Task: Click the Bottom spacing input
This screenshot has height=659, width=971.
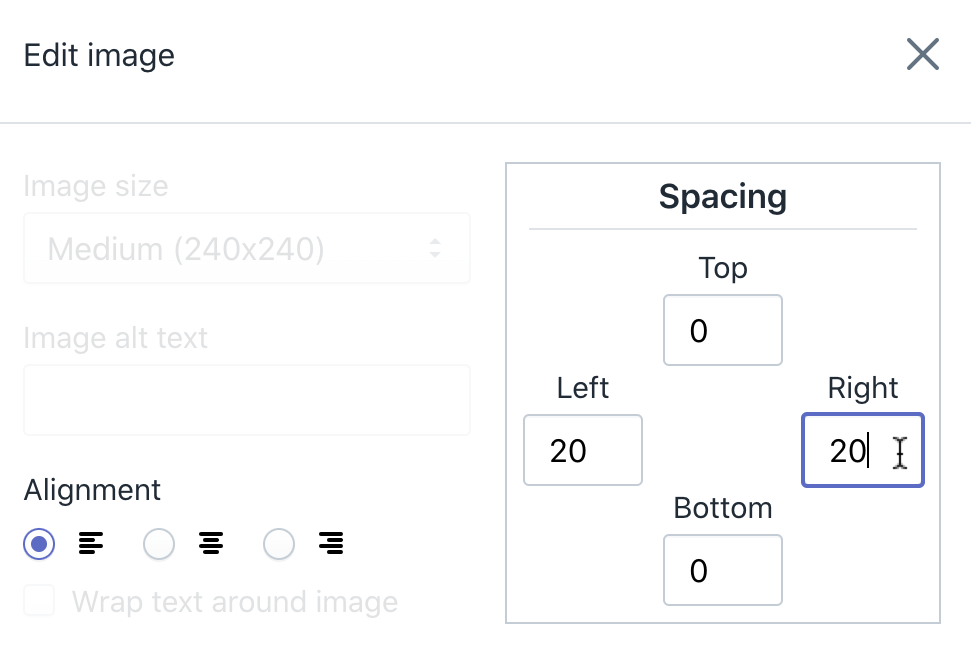Action: pyautogui.click(x=723, y=570)
